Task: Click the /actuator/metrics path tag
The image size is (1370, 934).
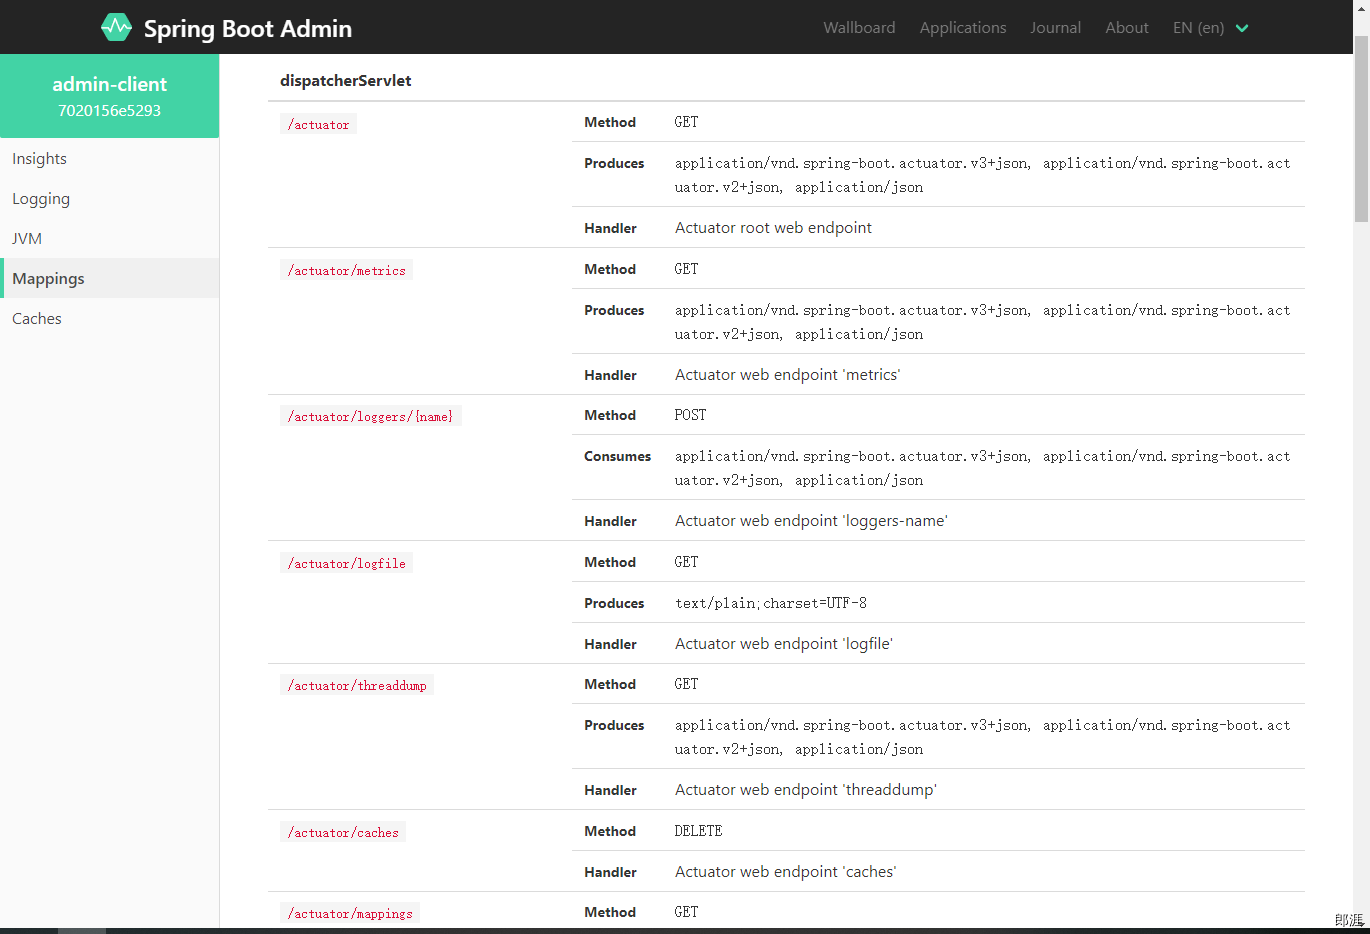Action: tap(346, 270)
